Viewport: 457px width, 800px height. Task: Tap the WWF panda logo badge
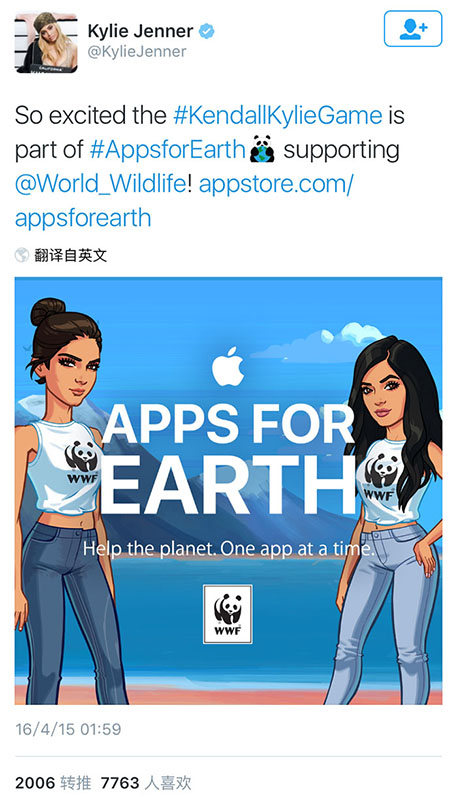227,614
